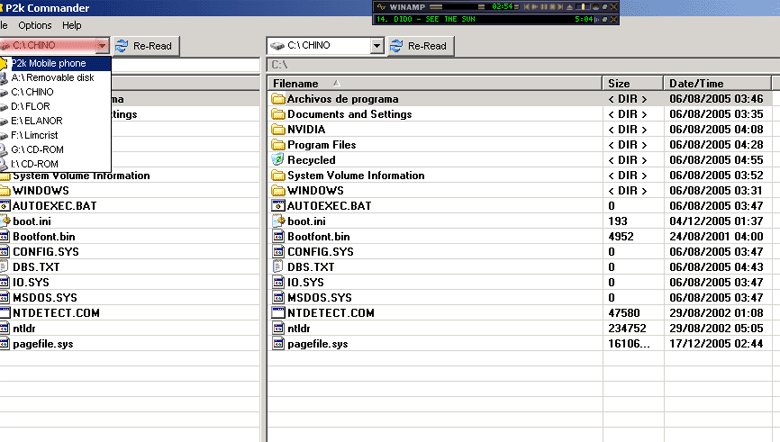Click Winamp eject/open file button
The width and height of the screenshot is (780, 442).
(x=570, y=7)
